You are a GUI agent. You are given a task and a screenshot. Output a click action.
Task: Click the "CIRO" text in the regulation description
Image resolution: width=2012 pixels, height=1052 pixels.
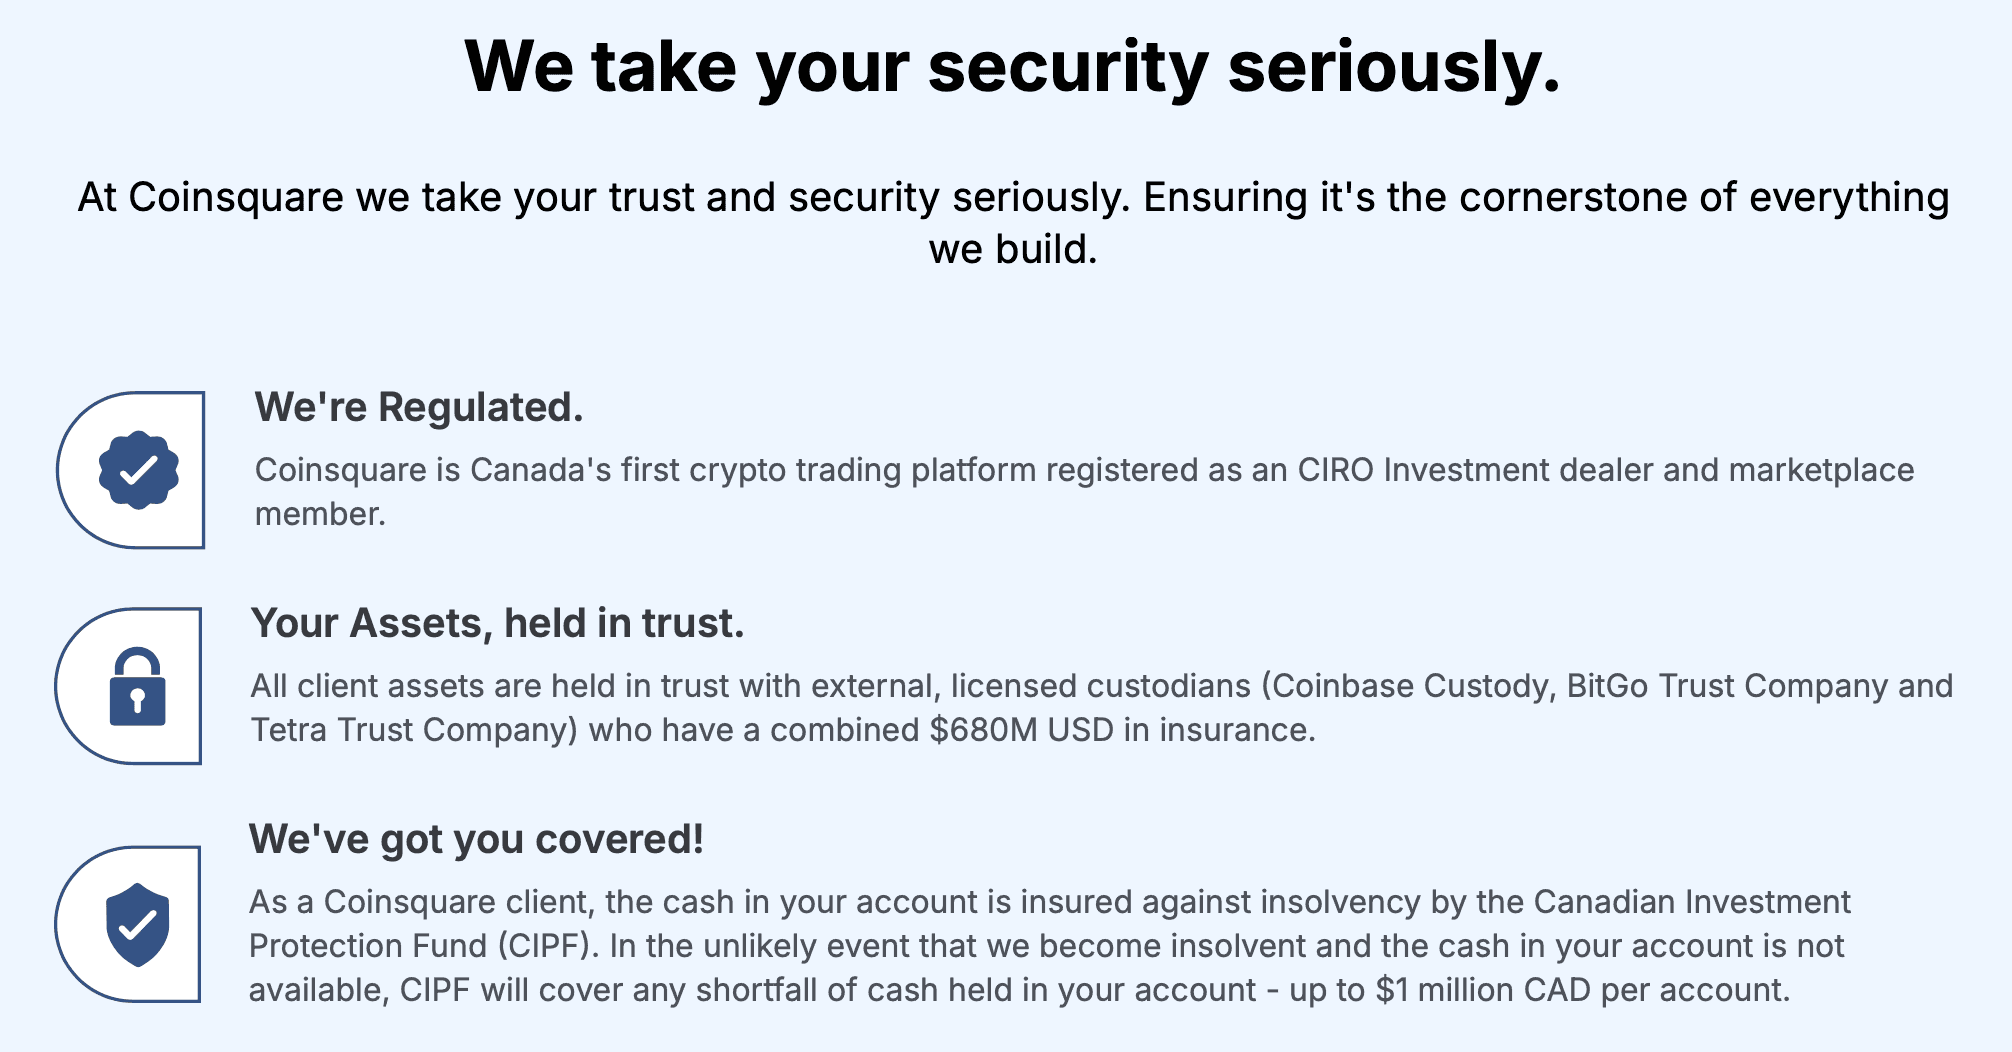click(x=1335, y=470)
